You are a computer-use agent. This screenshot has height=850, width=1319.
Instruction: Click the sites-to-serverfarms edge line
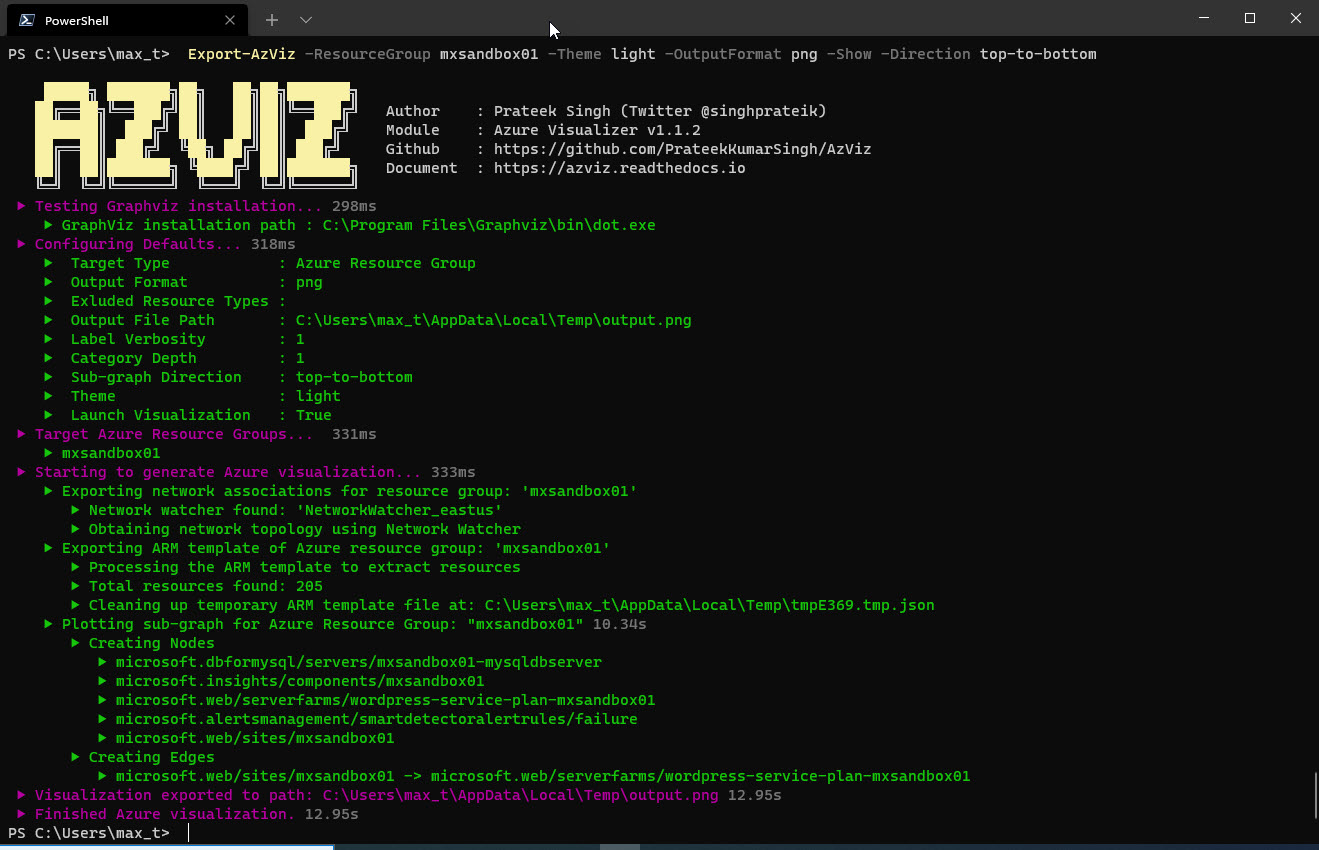click(534, 776)
